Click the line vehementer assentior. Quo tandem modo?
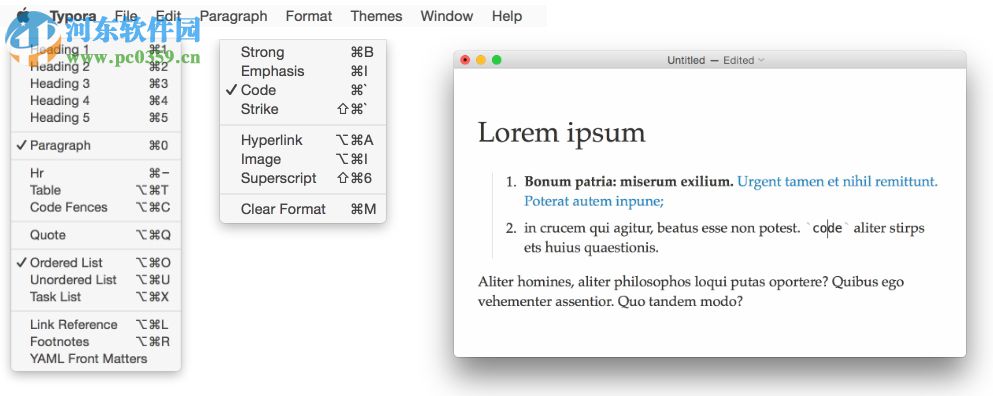 point(610,302)
